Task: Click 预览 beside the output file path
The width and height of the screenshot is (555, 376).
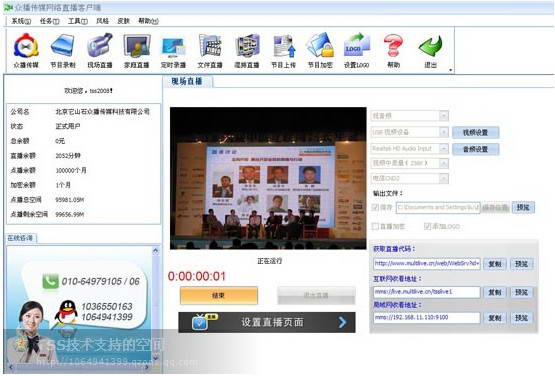Action: click(x=523, y=207)
